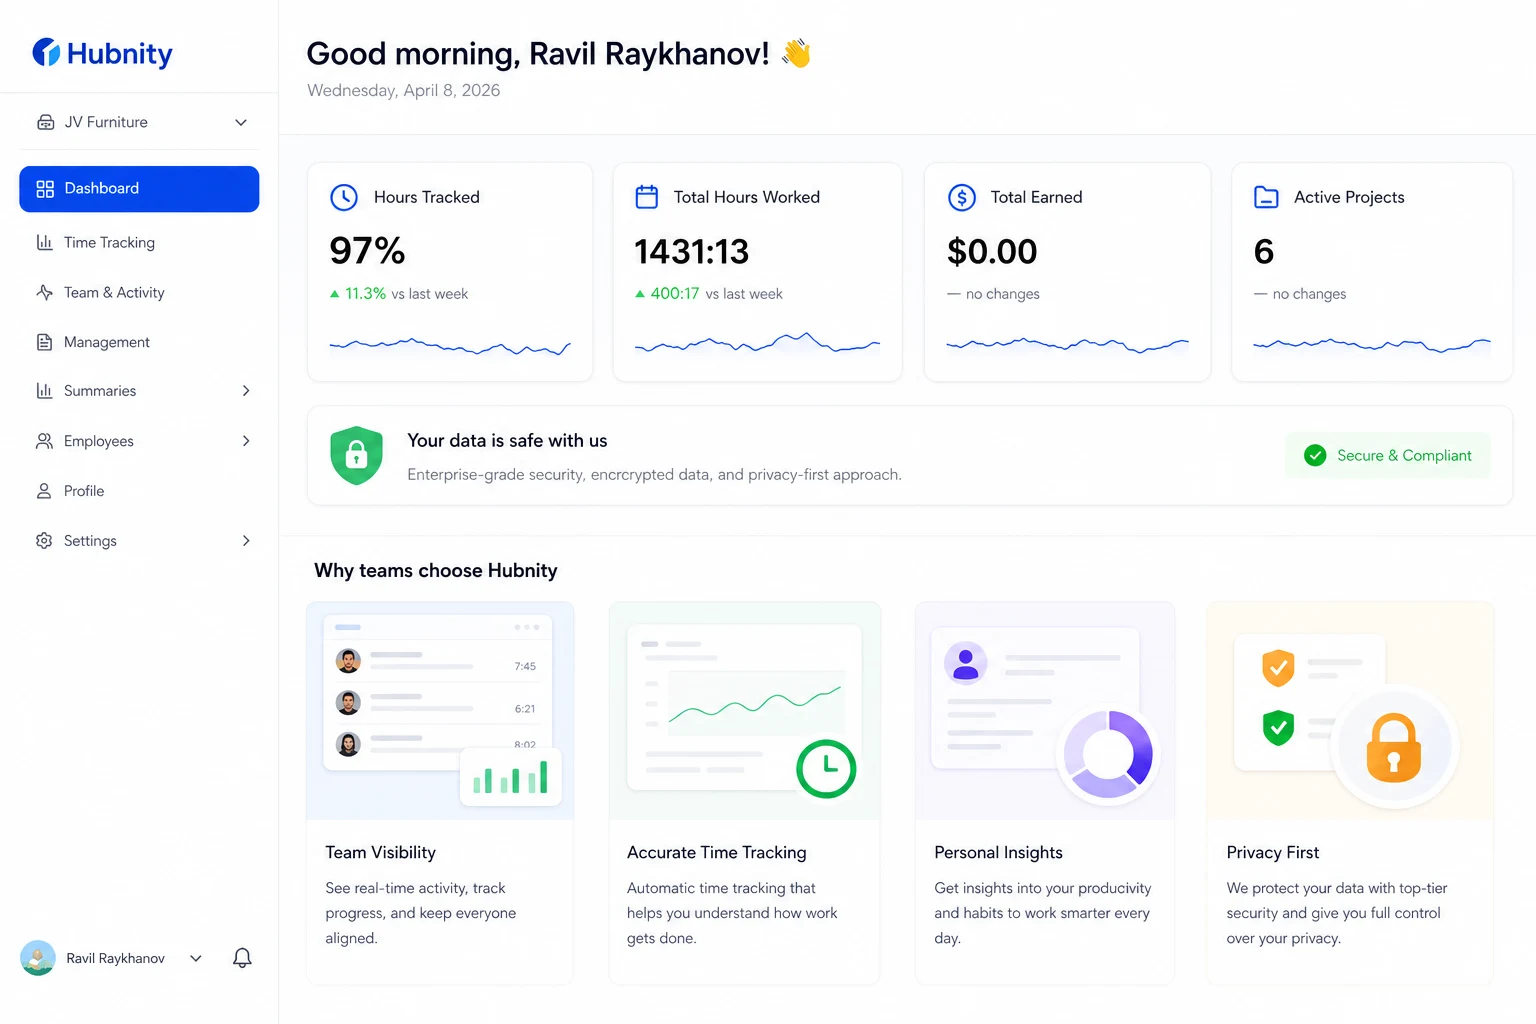The image size is (1536, 1024).
Task: Click the Total Earned dollar icon
Action: click(962, 197)
